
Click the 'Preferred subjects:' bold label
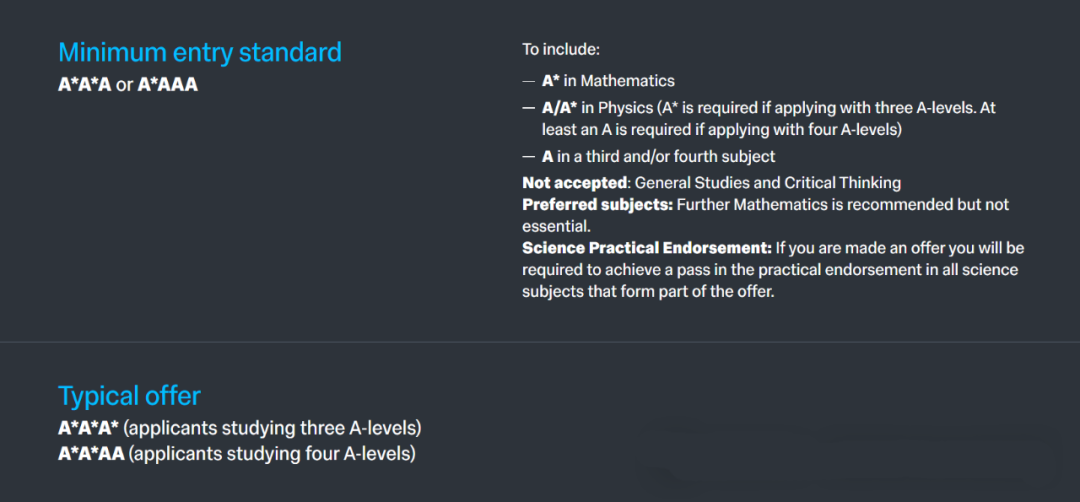coord(597,206)
